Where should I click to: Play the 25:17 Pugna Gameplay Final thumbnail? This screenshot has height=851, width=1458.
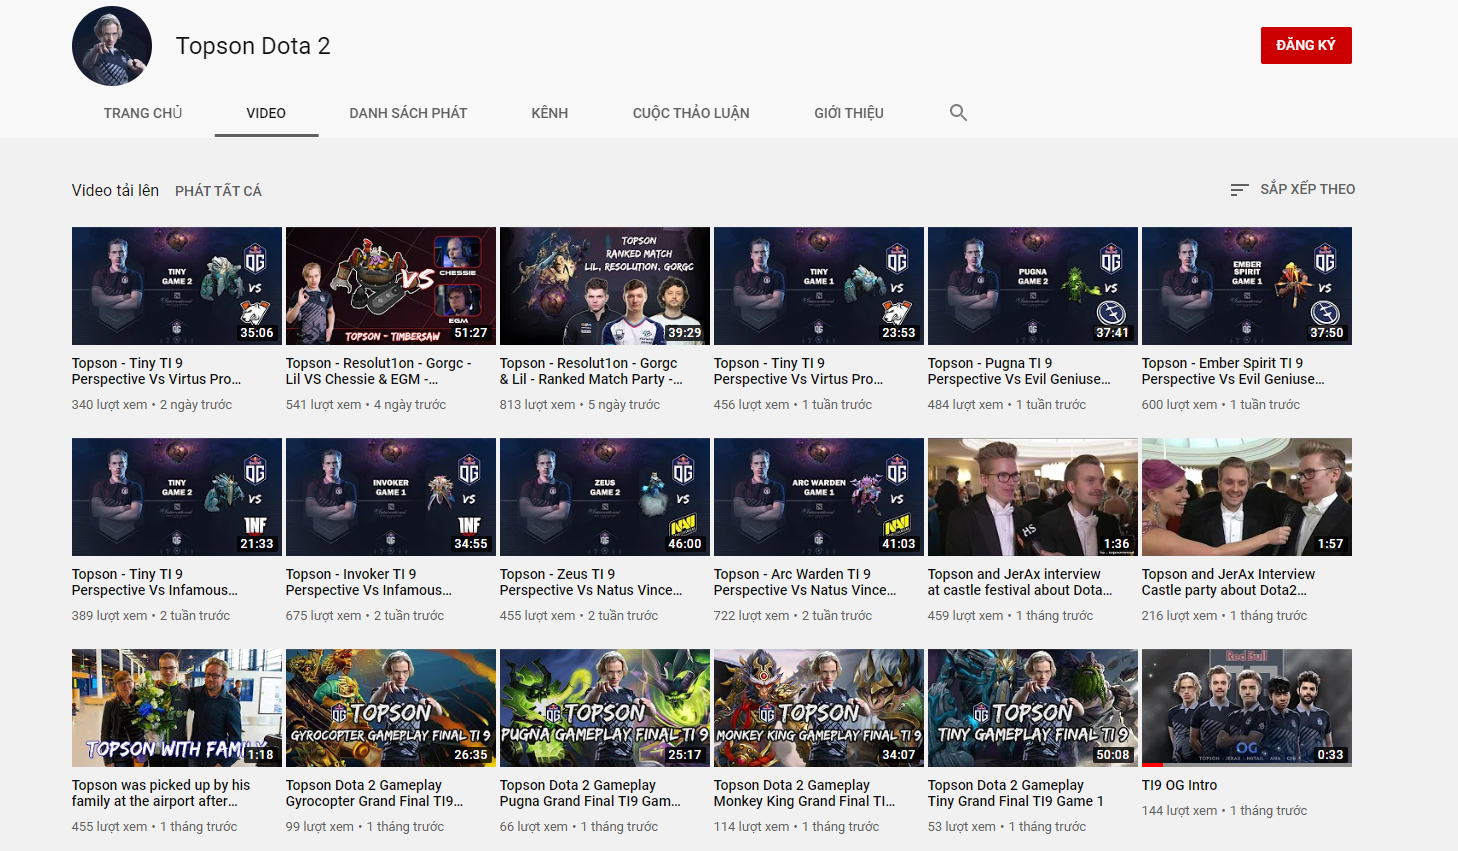click(605, 708)
